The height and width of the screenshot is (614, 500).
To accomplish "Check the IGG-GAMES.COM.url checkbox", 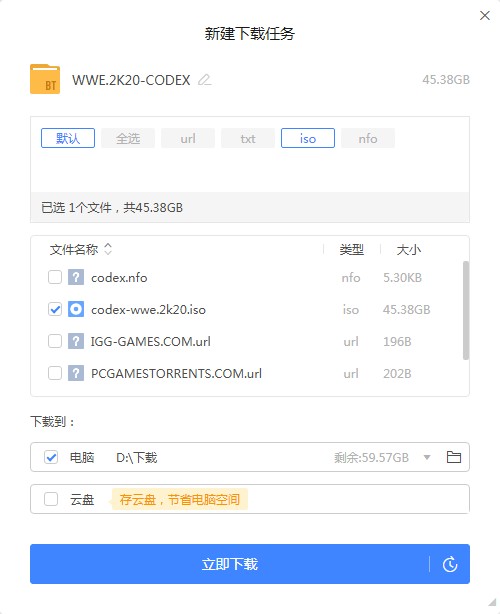I will click(55, 341).
